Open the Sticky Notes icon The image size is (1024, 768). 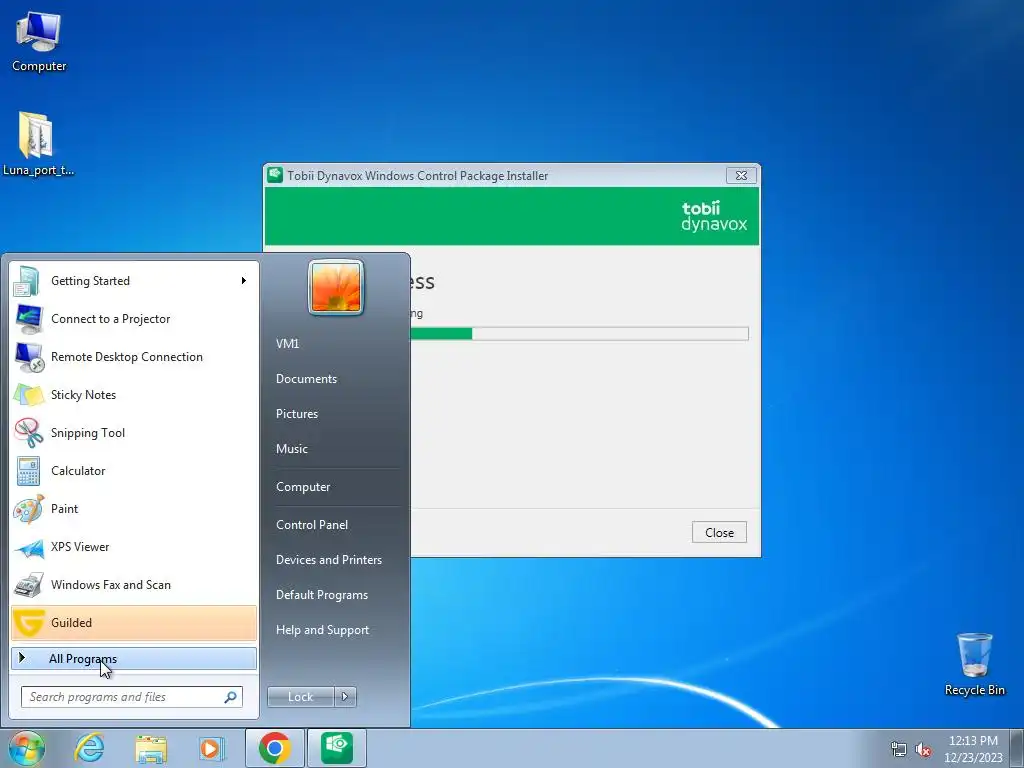tap(28, 394)
